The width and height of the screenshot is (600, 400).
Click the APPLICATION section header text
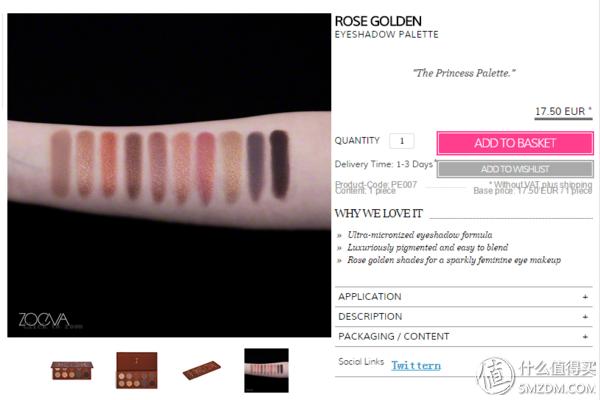tap(370, 297)
